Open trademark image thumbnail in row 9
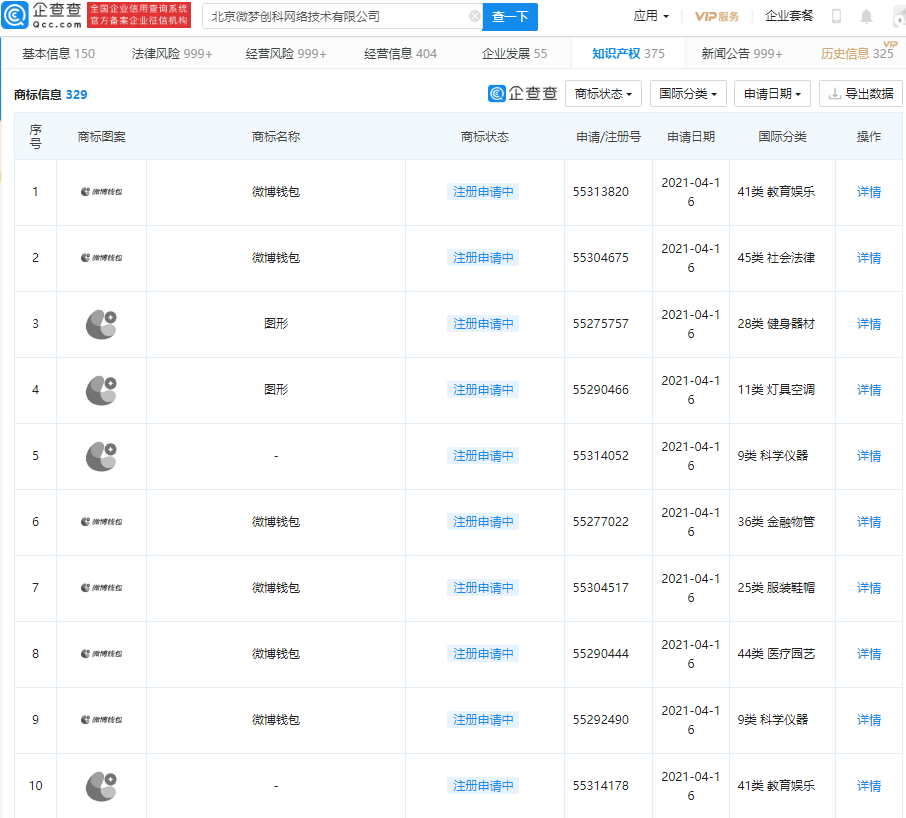The width and height of the screenshot is (906, 818). point(102,720)
